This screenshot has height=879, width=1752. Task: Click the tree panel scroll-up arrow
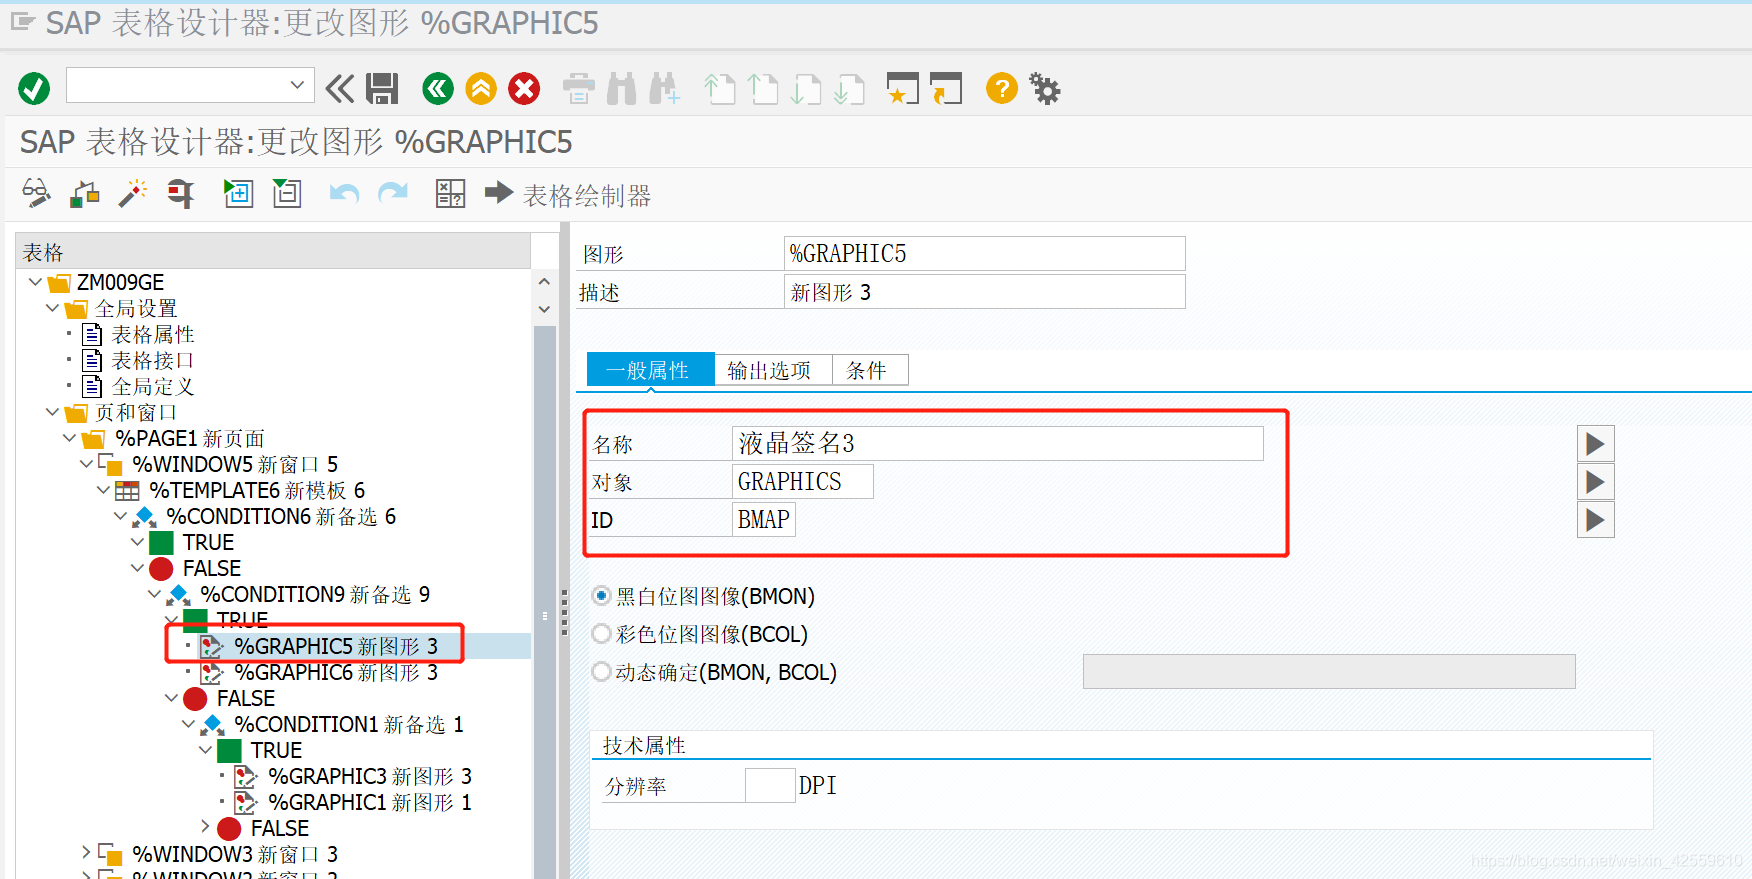pos(544,282)
